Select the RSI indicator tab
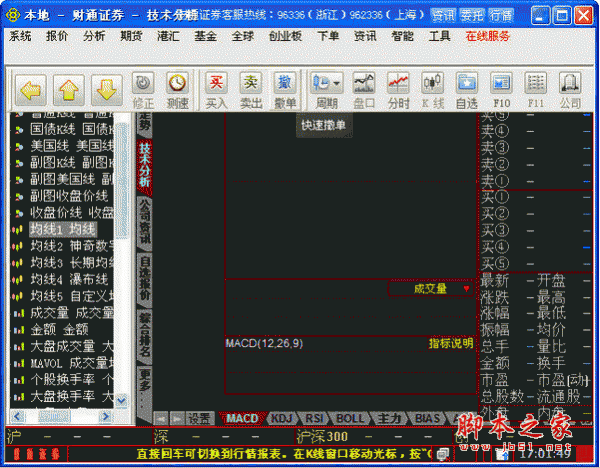 click(315, 418)
